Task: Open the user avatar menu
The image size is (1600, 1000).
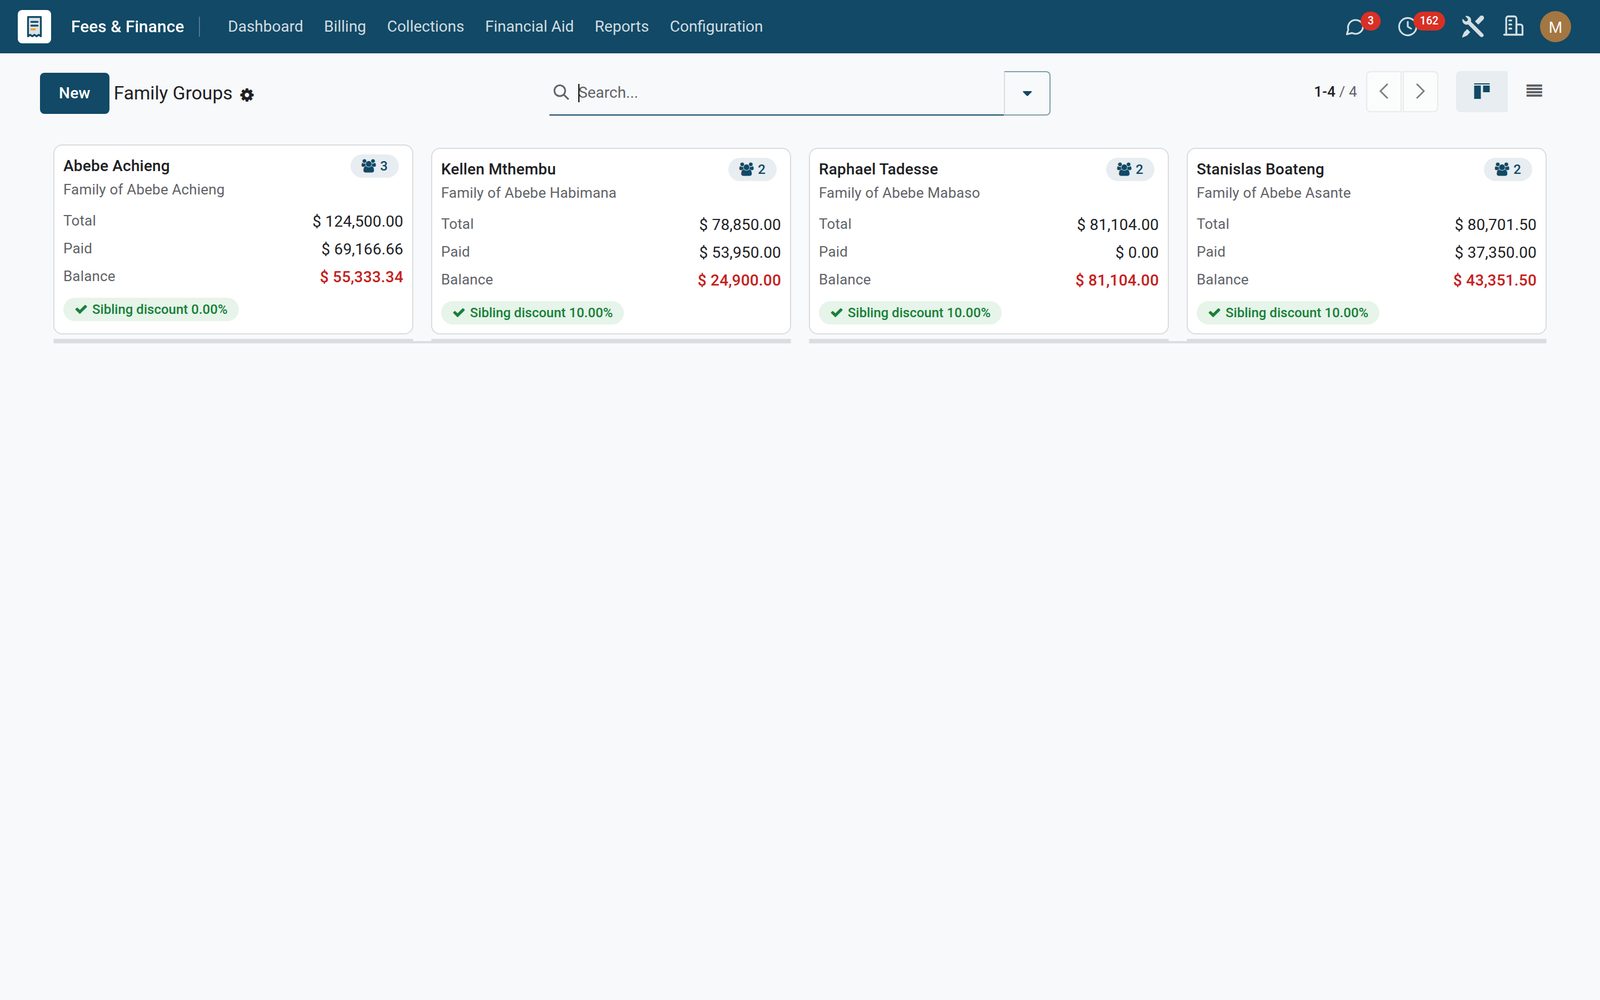Action: [1555, 27]
